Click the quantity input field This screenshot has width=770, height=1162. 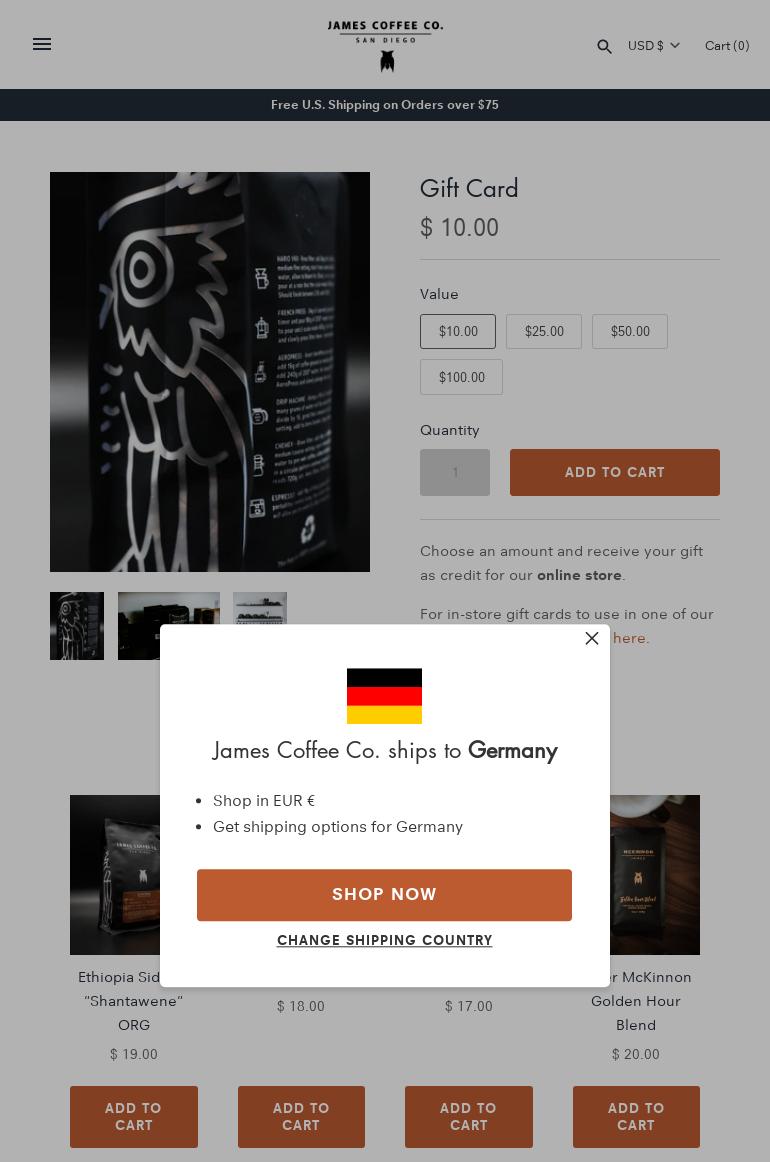[455, 472]
